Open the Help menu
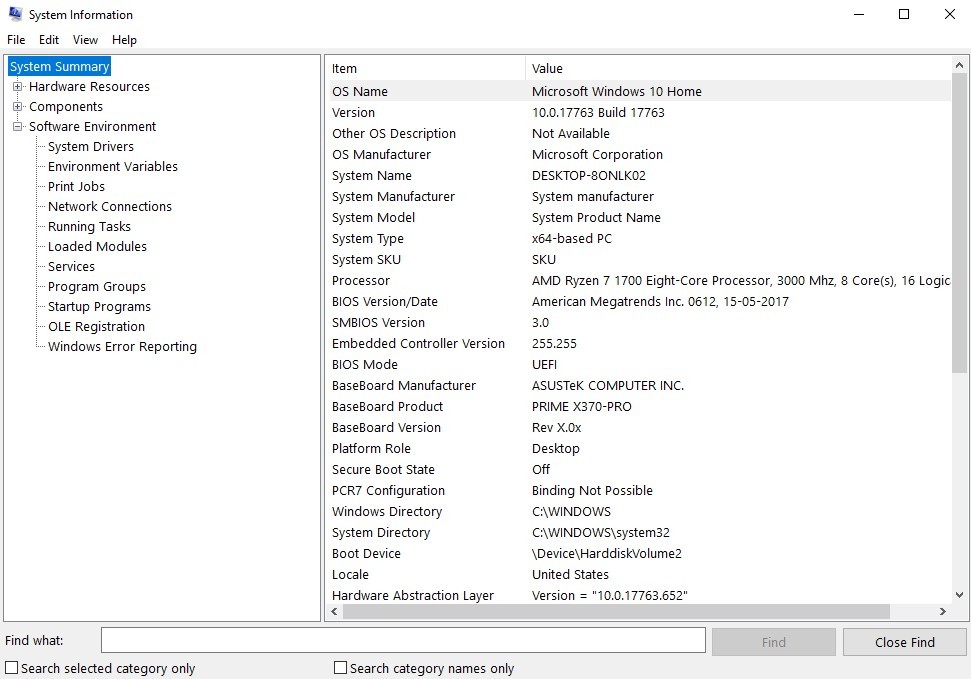971x679 pixels. pyautogui.click(x=124, y=40)
